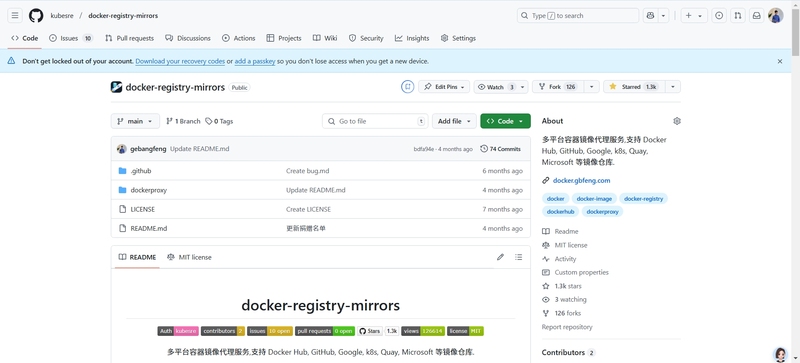Expand the Fork options arrow
800x363 pixels.
click(x=591, y=87)
